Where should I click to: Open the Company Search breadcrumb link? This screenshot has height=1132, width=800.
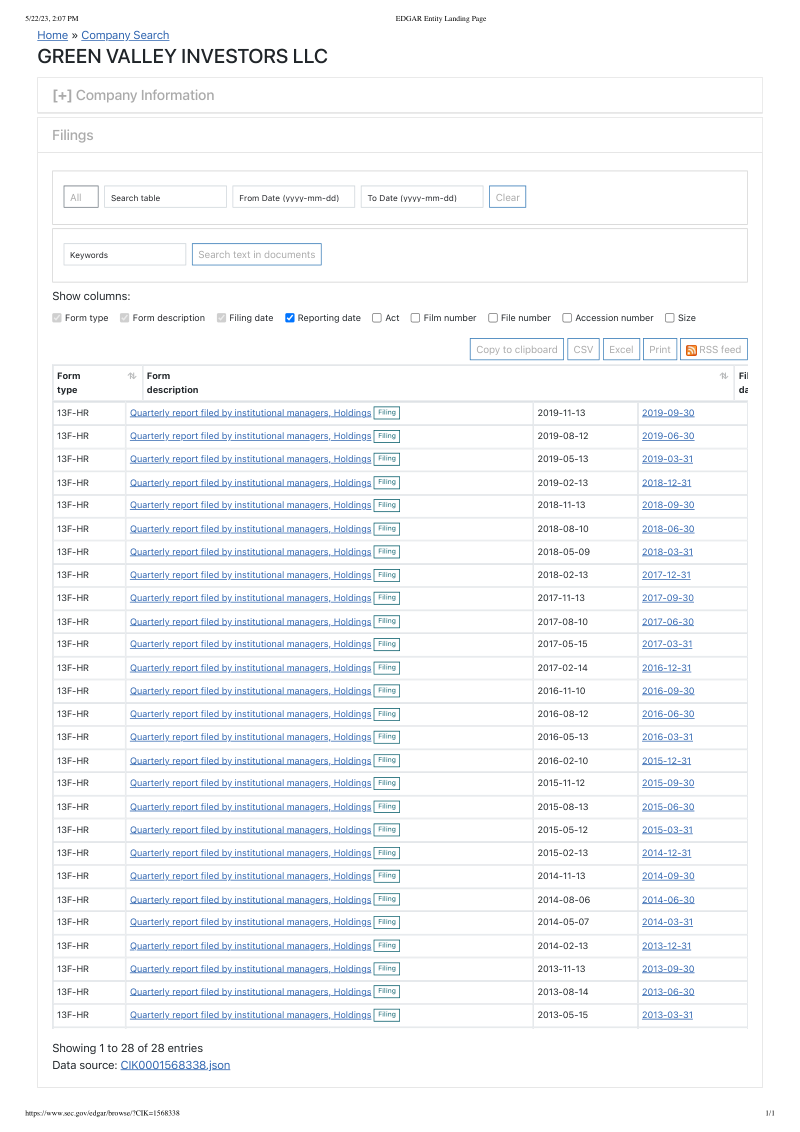(125, 35)
